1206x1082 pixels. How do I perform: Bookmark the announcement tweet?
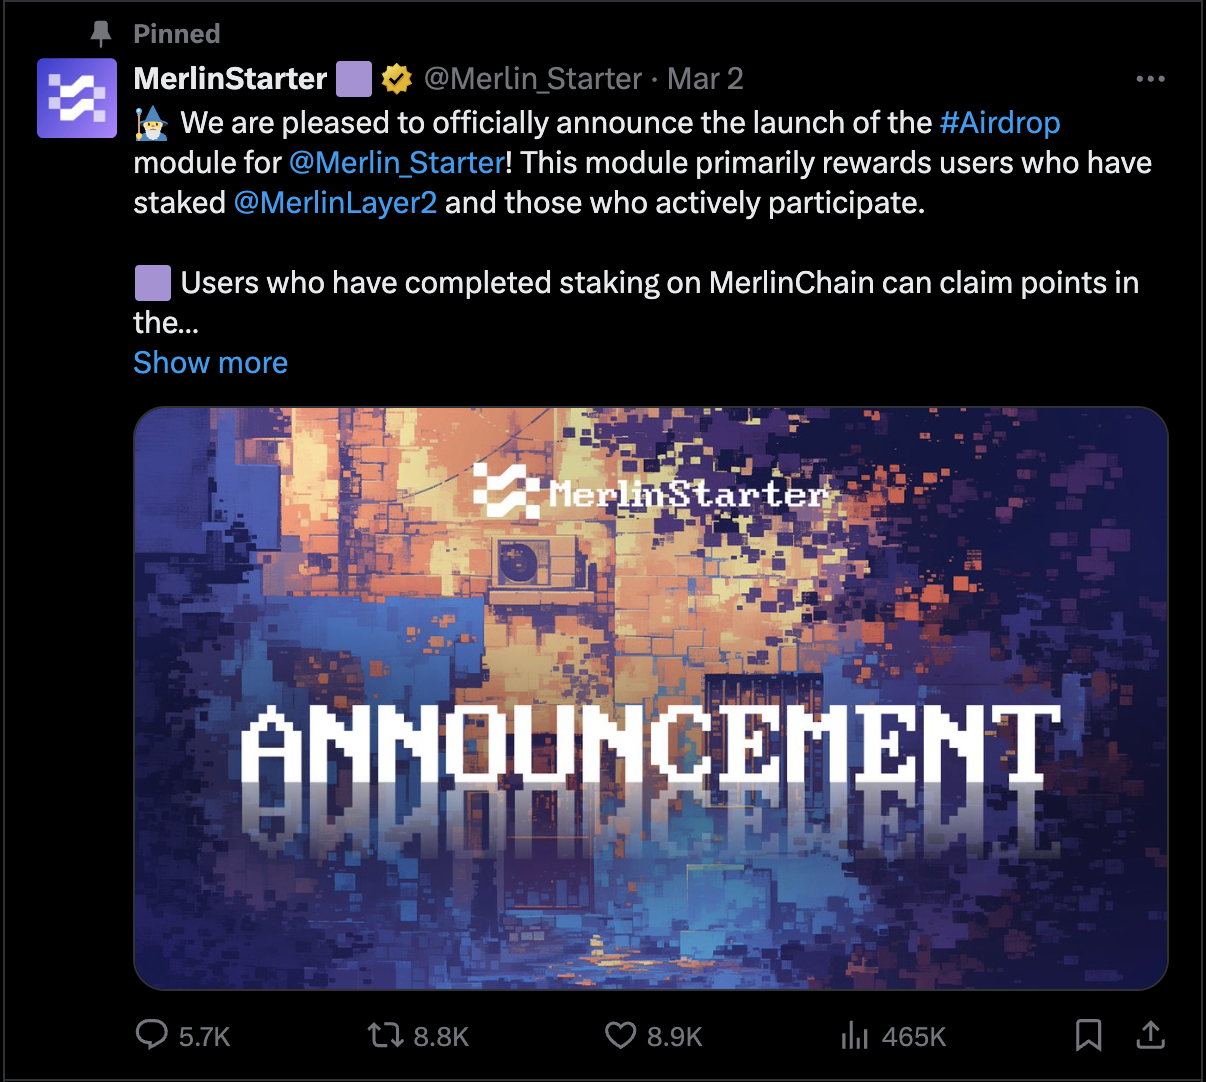pyautogui.click(x=1089, y=1036)
